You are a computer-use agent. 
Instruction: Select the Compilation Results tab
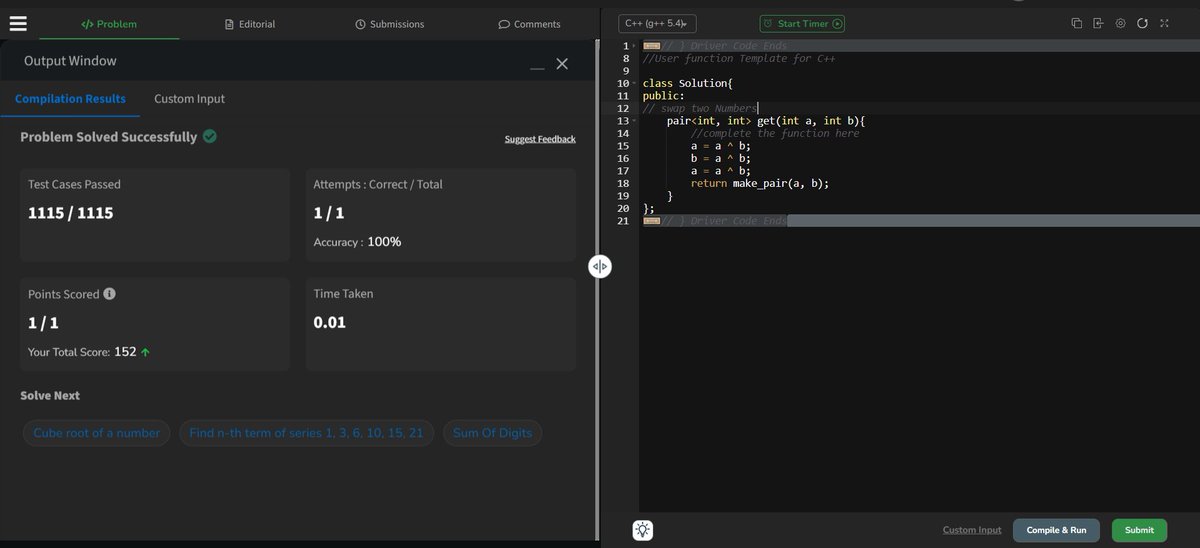point(70,99)
